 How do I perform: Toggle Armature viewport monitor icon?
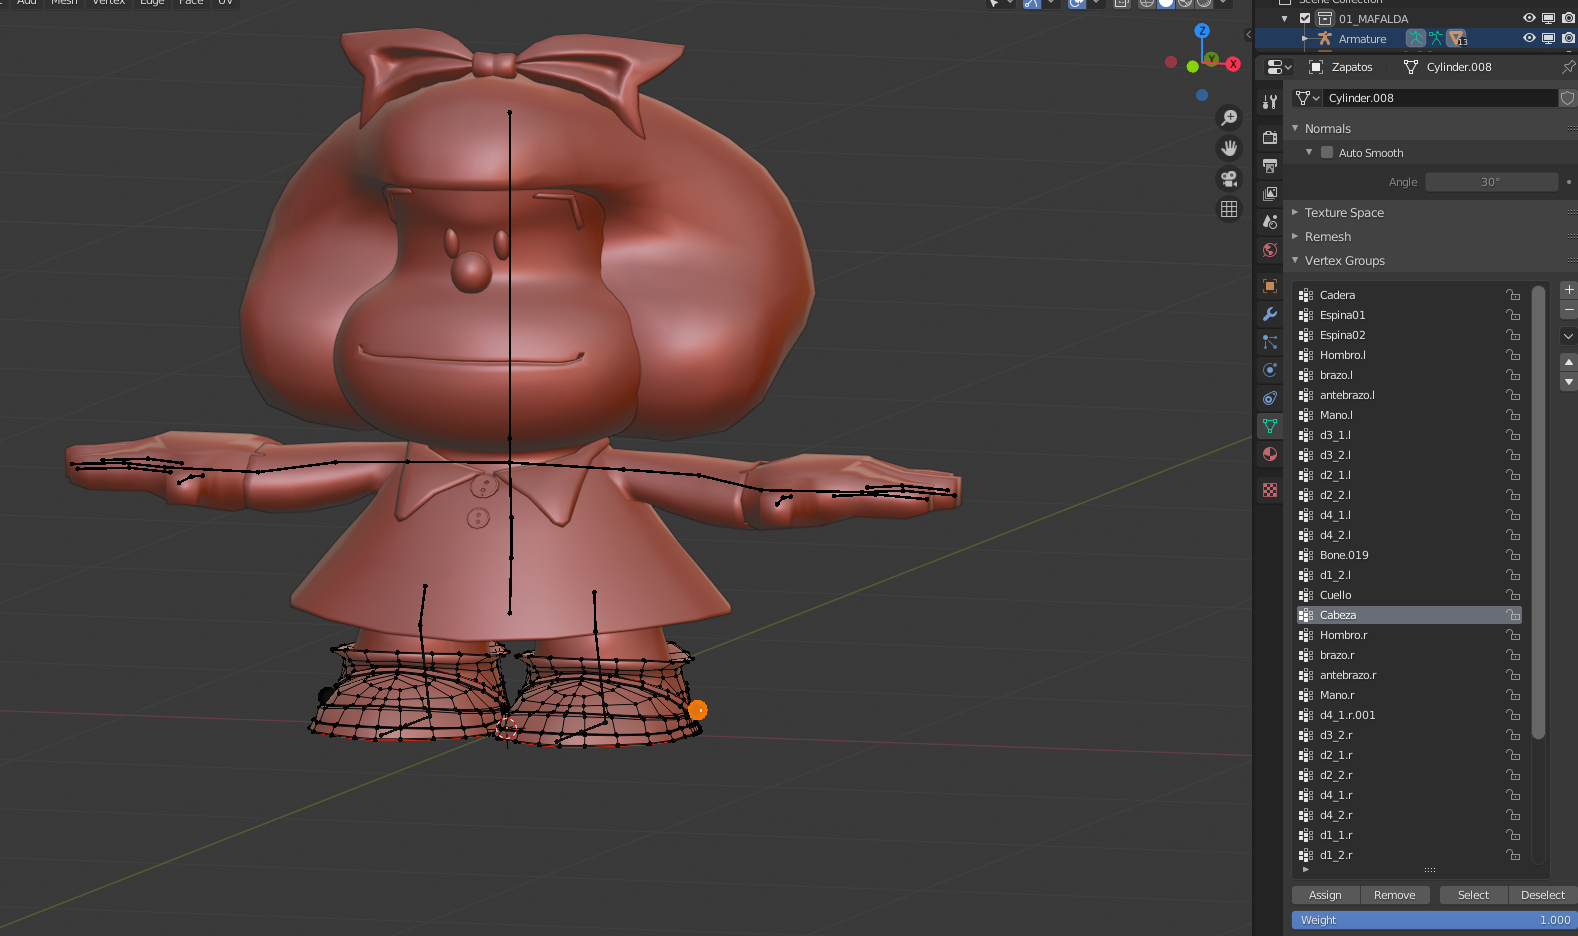tap(1548, 38)
